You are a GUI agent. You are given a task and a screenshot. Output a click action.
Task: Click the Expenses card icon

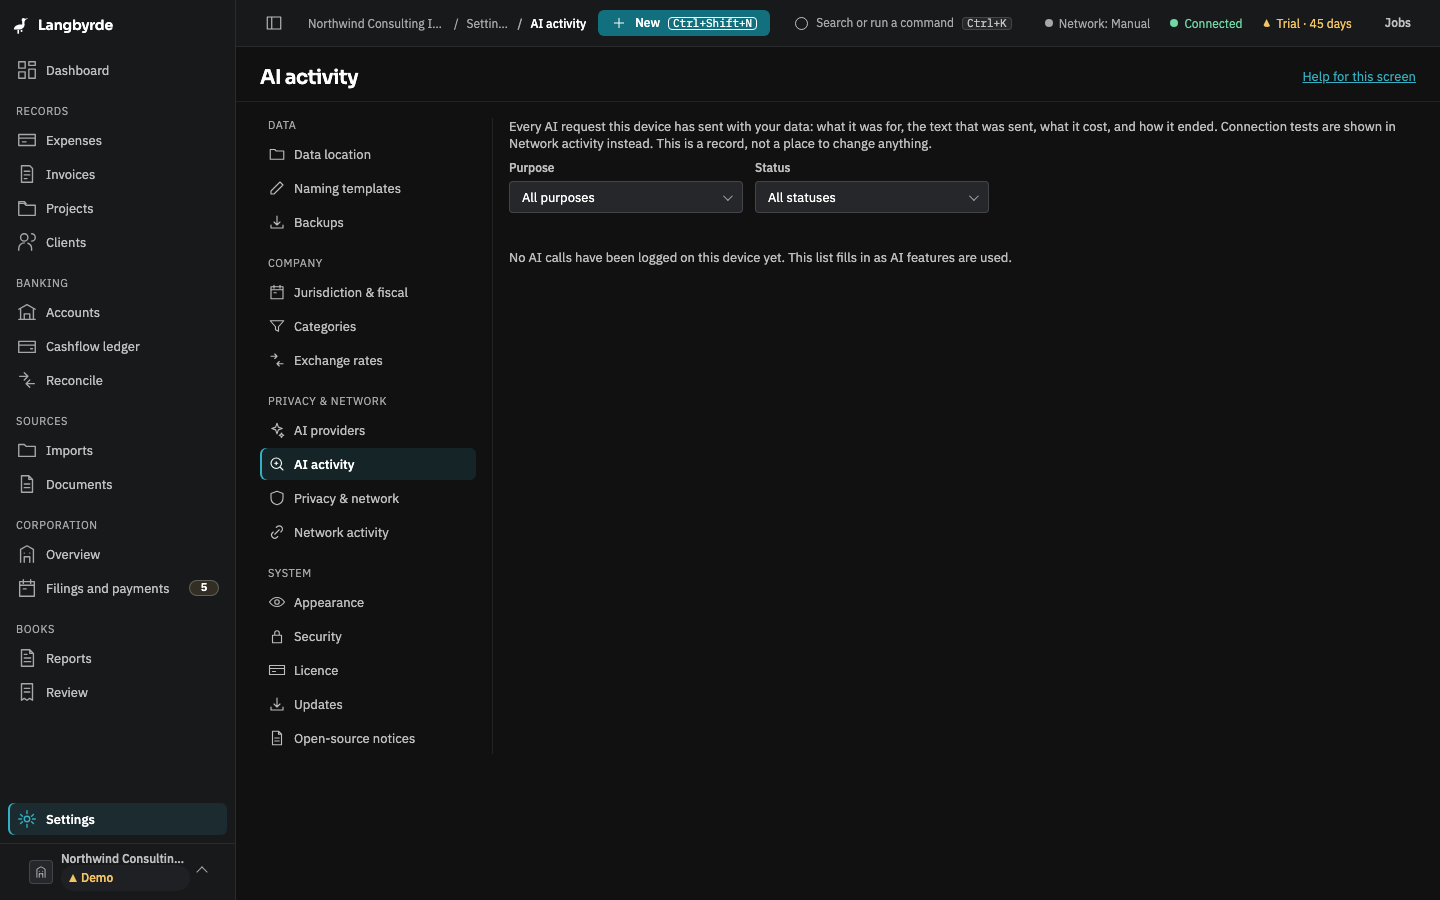click(27, 140)
